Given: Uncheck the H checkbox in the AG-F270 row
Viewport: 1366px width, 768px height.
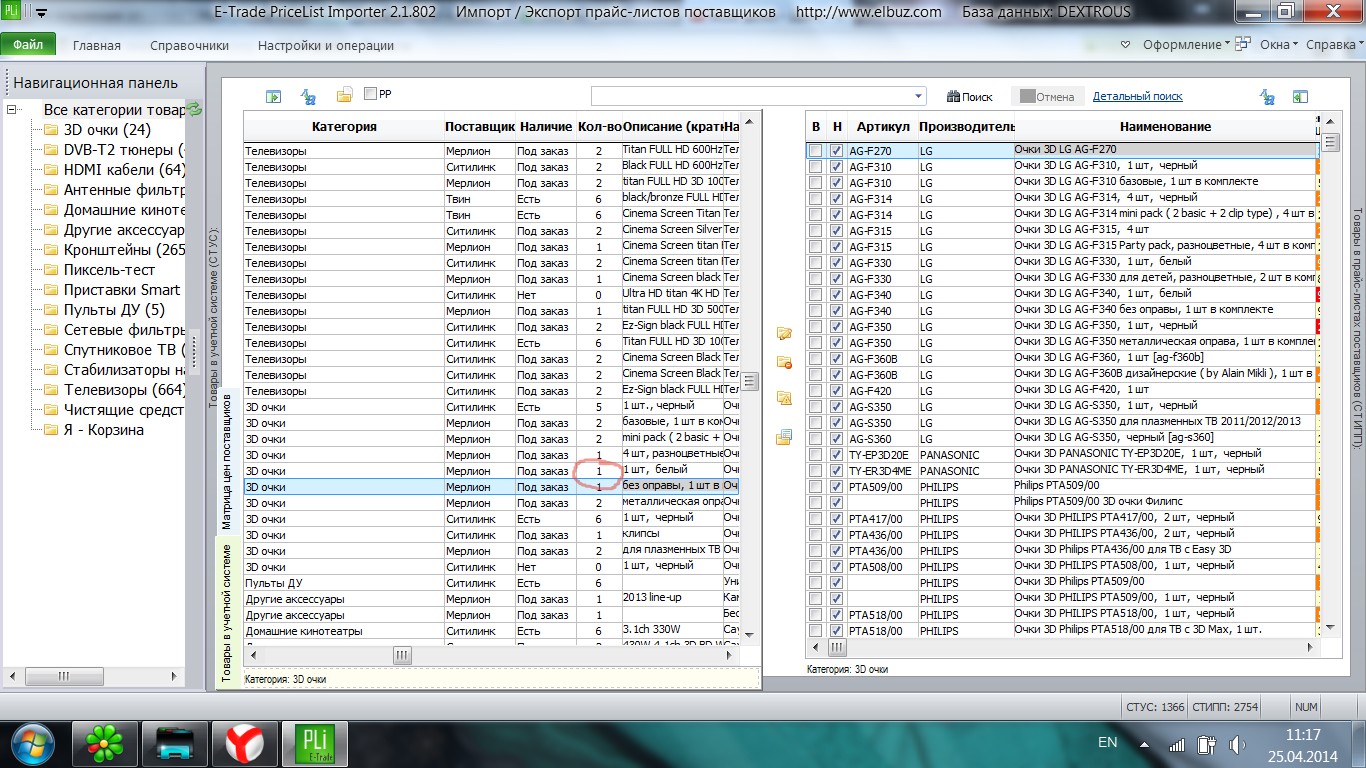Looking at the screenshot, I should tap(837, 151).
